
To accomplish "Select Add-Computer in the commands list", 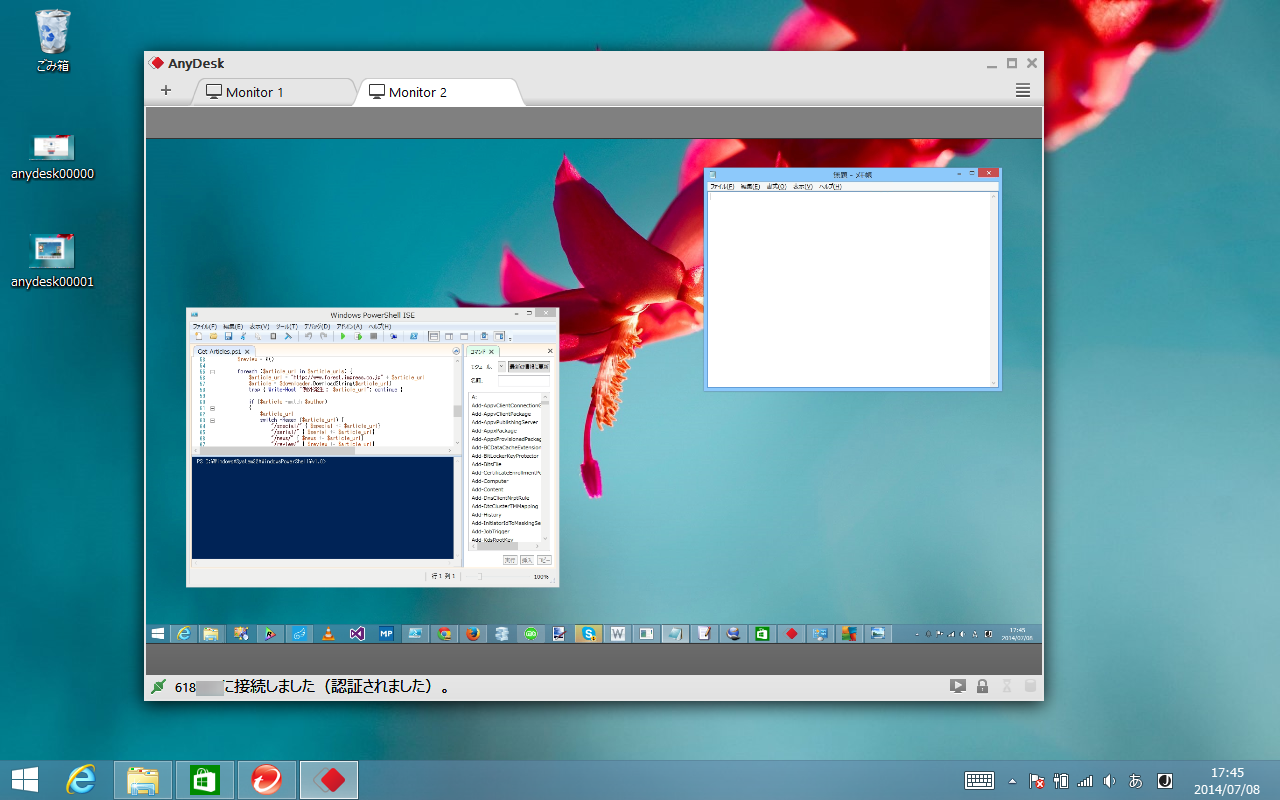I will pos(490,481).
